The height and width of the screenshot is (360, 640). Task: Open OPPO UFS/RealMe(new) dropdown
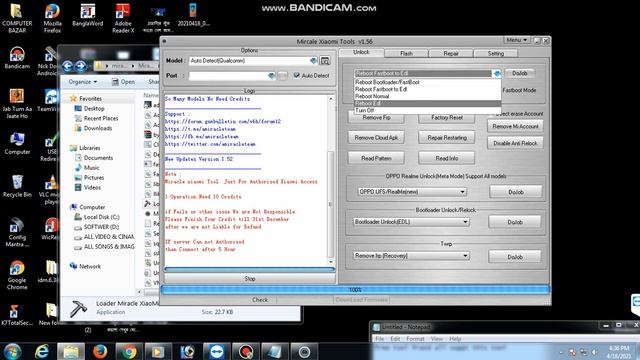click(412, 191)
